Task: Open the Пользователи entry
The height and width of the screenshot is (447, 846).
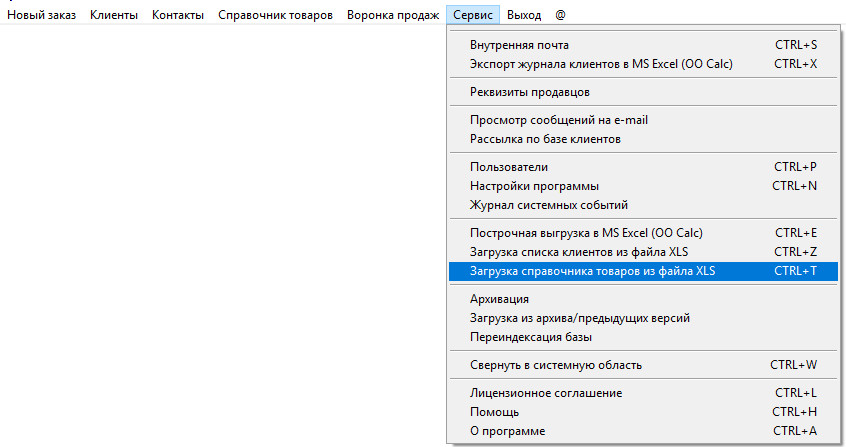Action: (x=509, y=167)
